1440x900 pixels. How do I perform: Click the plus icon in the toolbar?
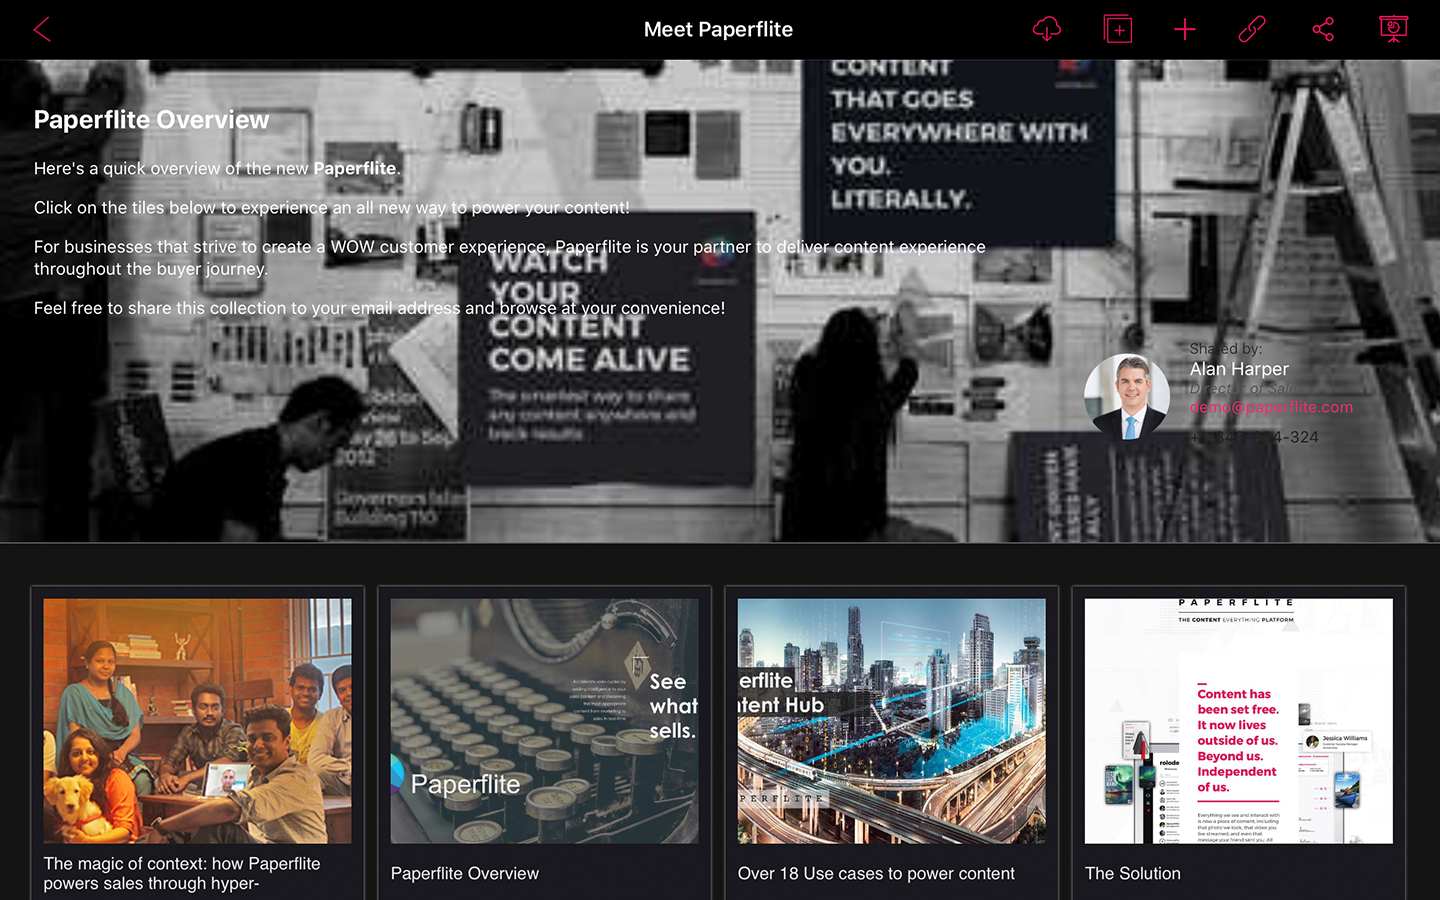click(x=1185, y=29)
